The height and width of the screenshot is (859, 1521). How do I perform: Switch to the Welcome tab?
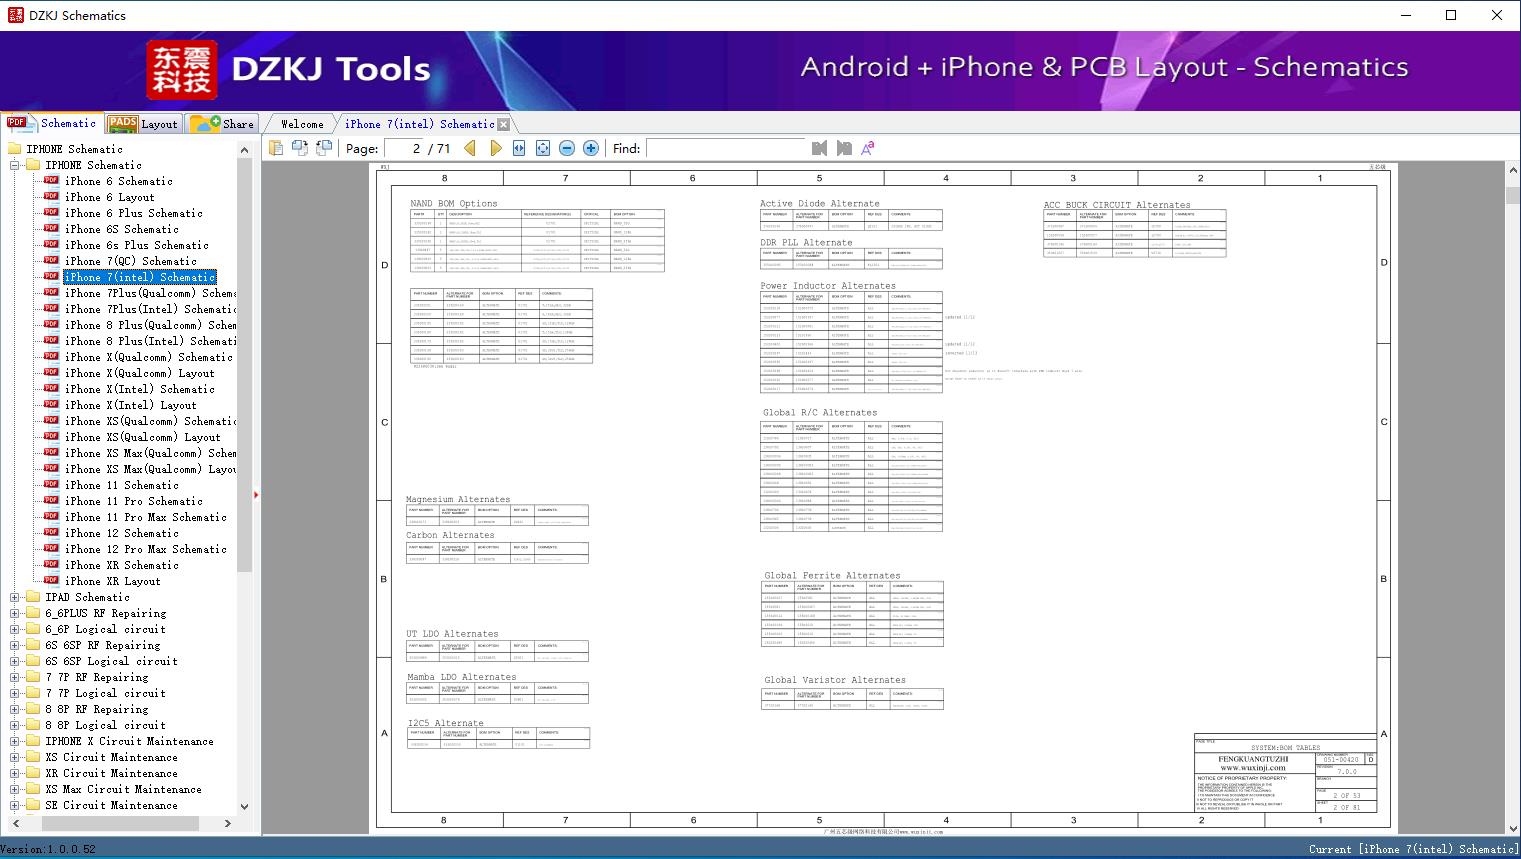point(302,124)
